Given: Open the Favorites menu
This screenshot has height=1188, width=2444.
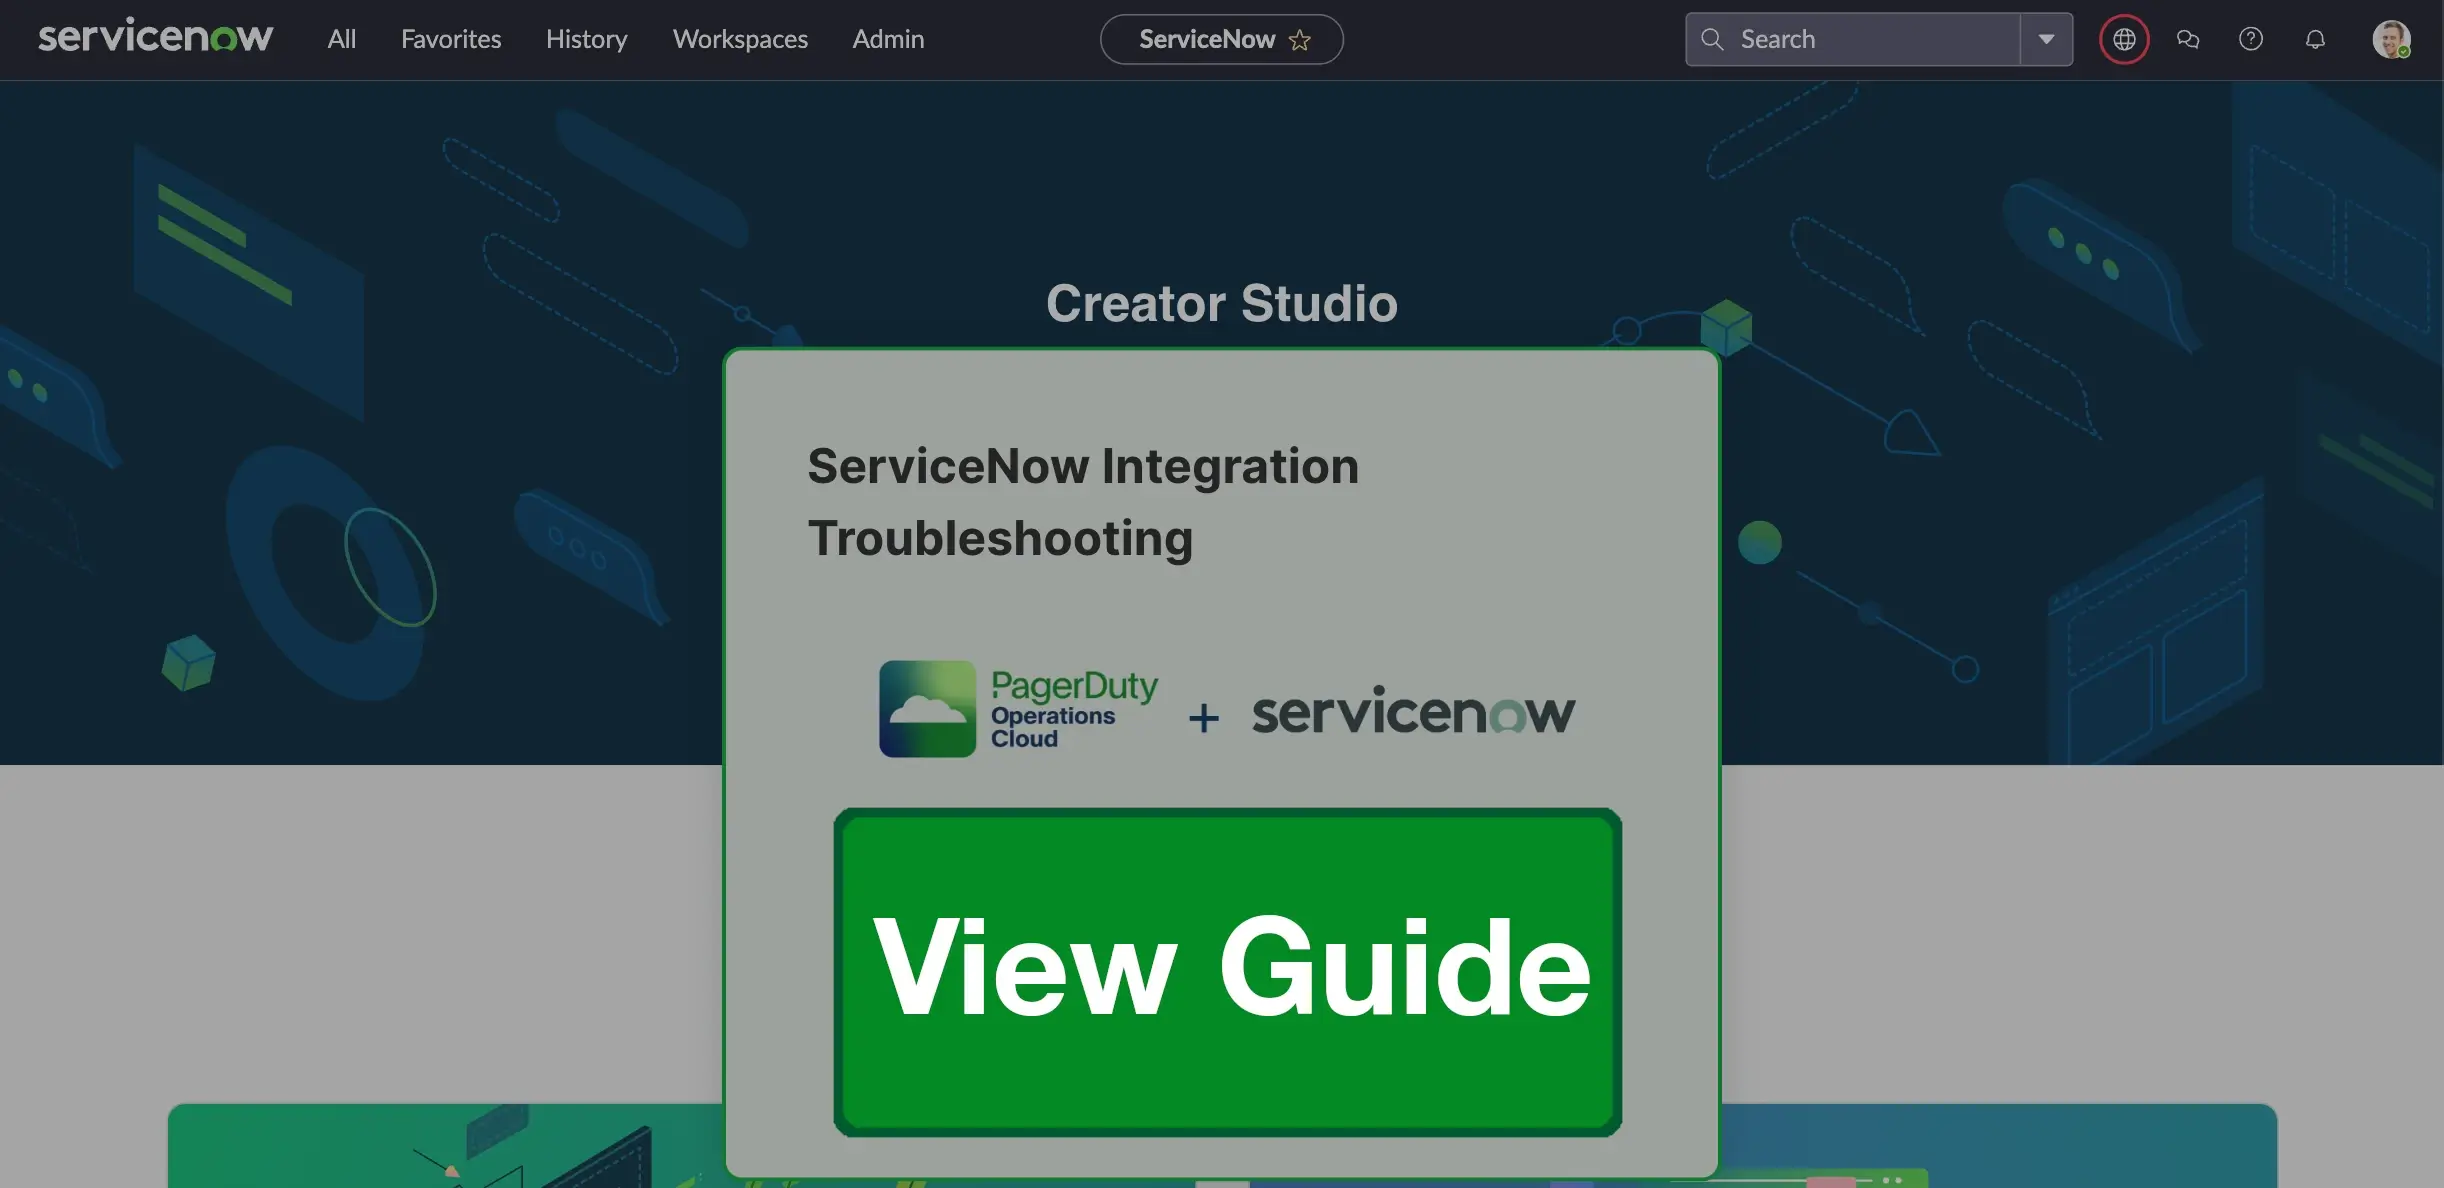Looking at the screenshot, I should tap(451, 39).
